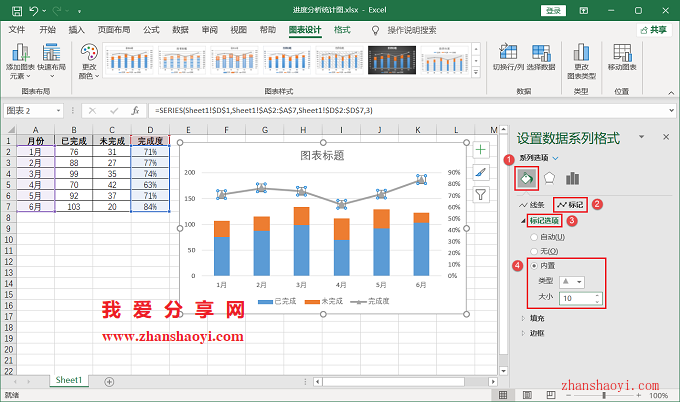Click Switch Row/Column button

[508, 57]
